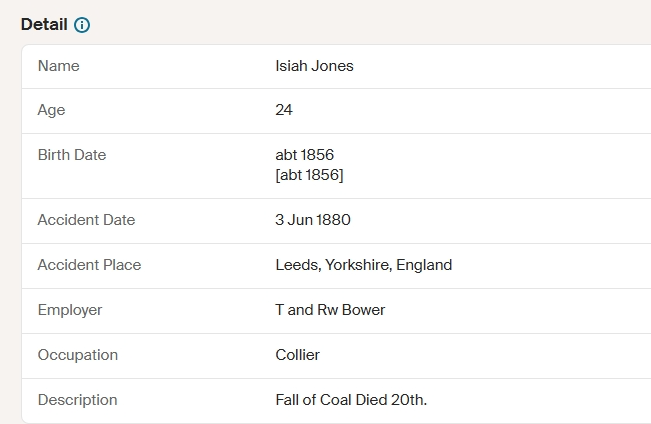Open the Detail info icon
This screenshot has width=651, height=424.
pos(82,25)
